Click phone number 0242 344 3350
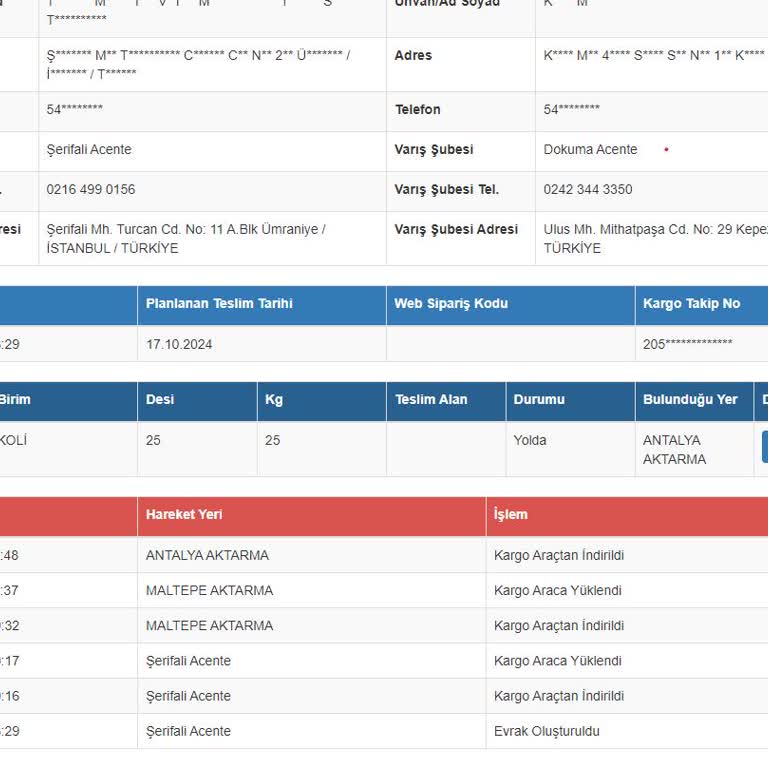 [x=588, y=190]
